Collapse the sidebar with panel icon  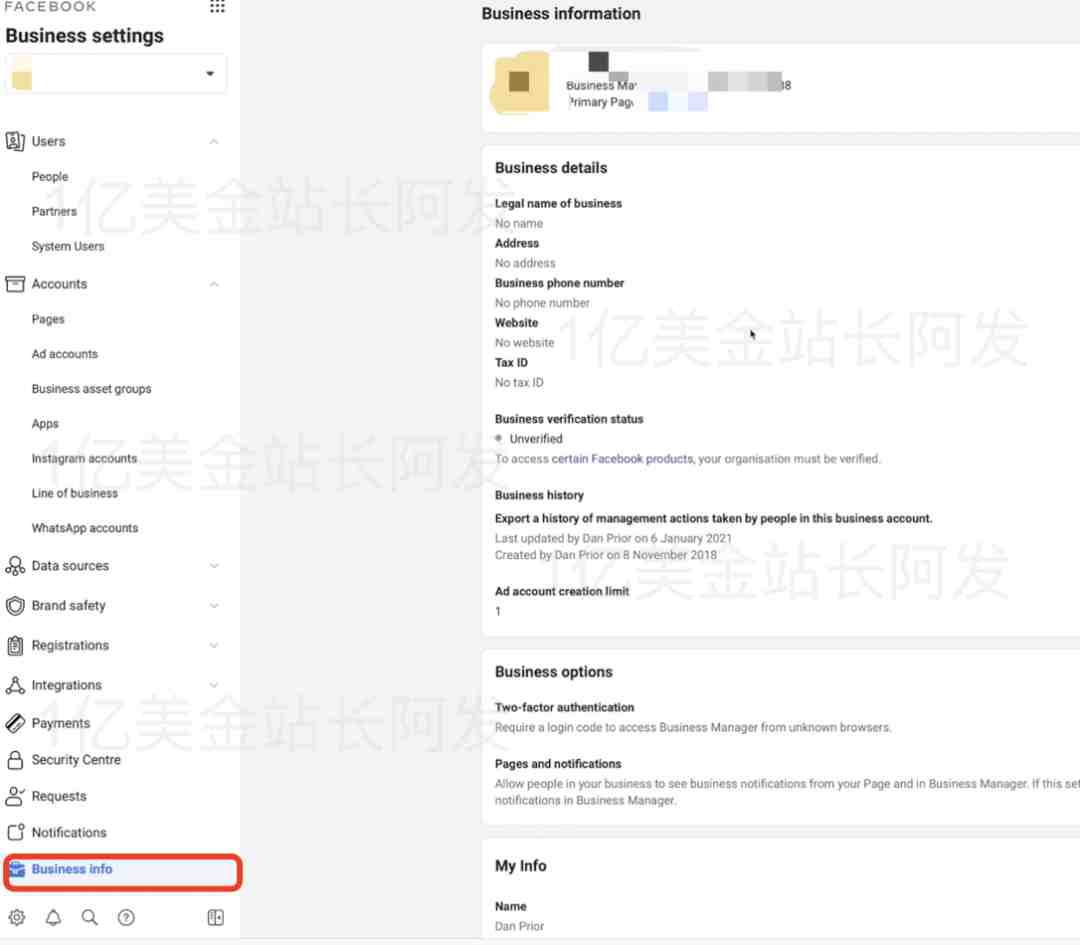[x=216, y=917]
